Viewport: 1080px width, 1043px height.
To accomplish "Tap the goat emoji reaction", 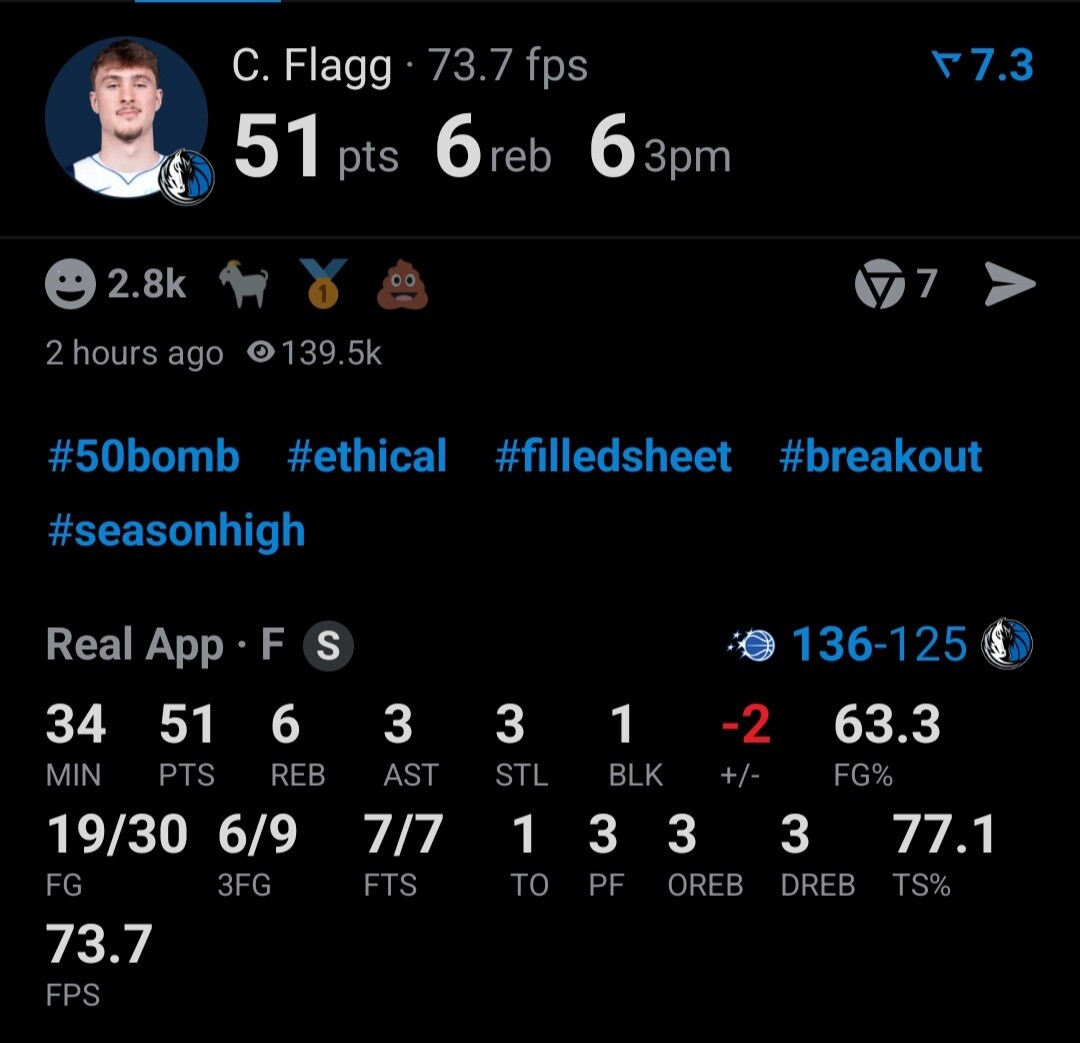I will [244, 285].
